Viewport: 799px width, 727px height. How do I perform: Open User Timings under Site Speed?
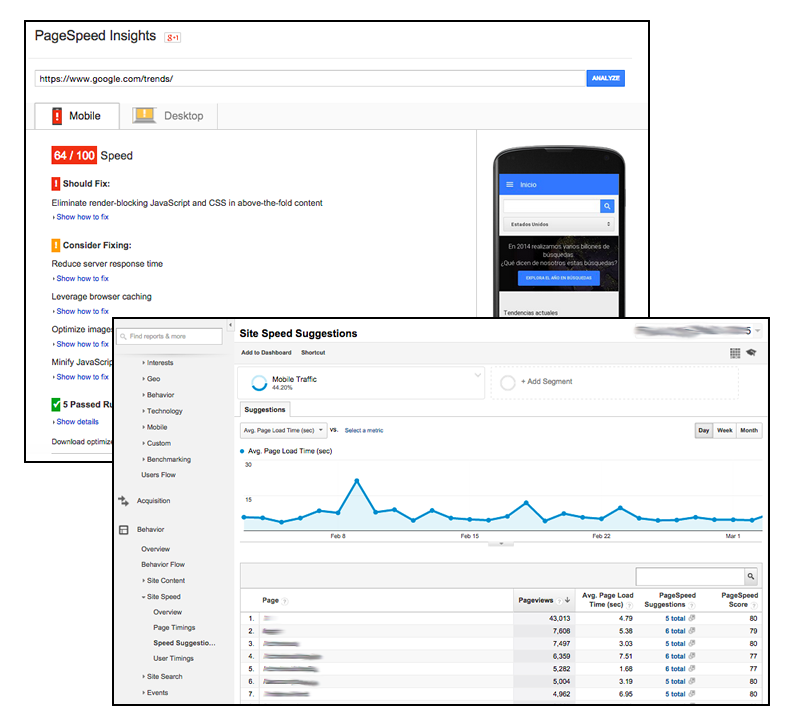pos(173,659)
